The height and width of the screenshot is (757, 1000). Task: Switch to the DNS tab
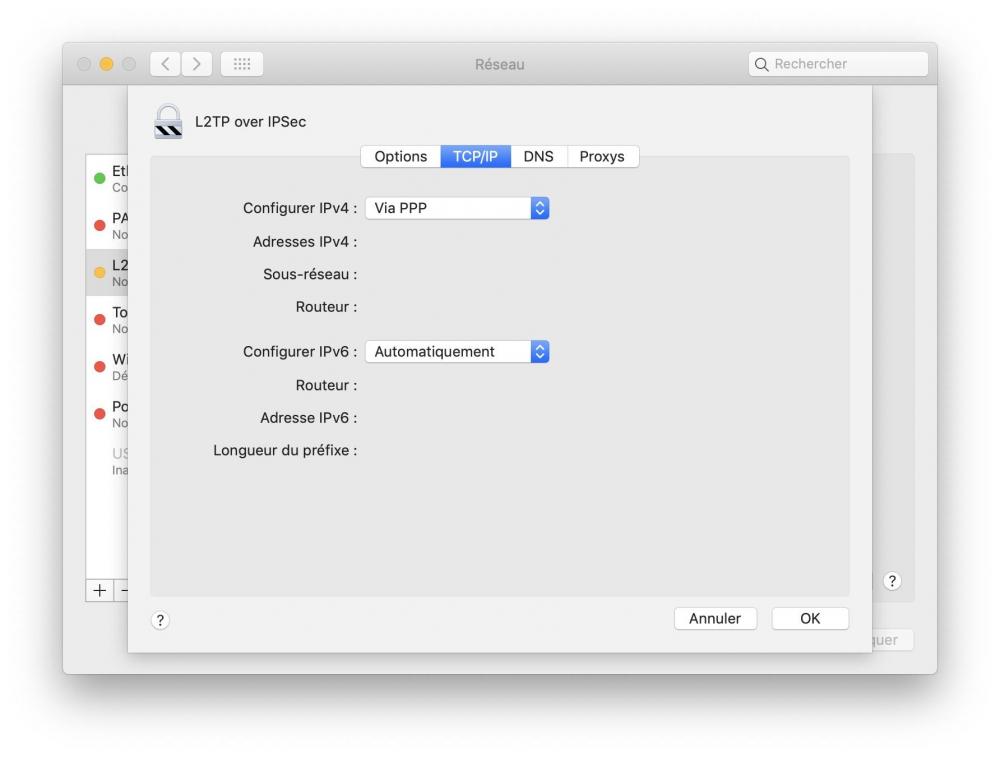538,156
